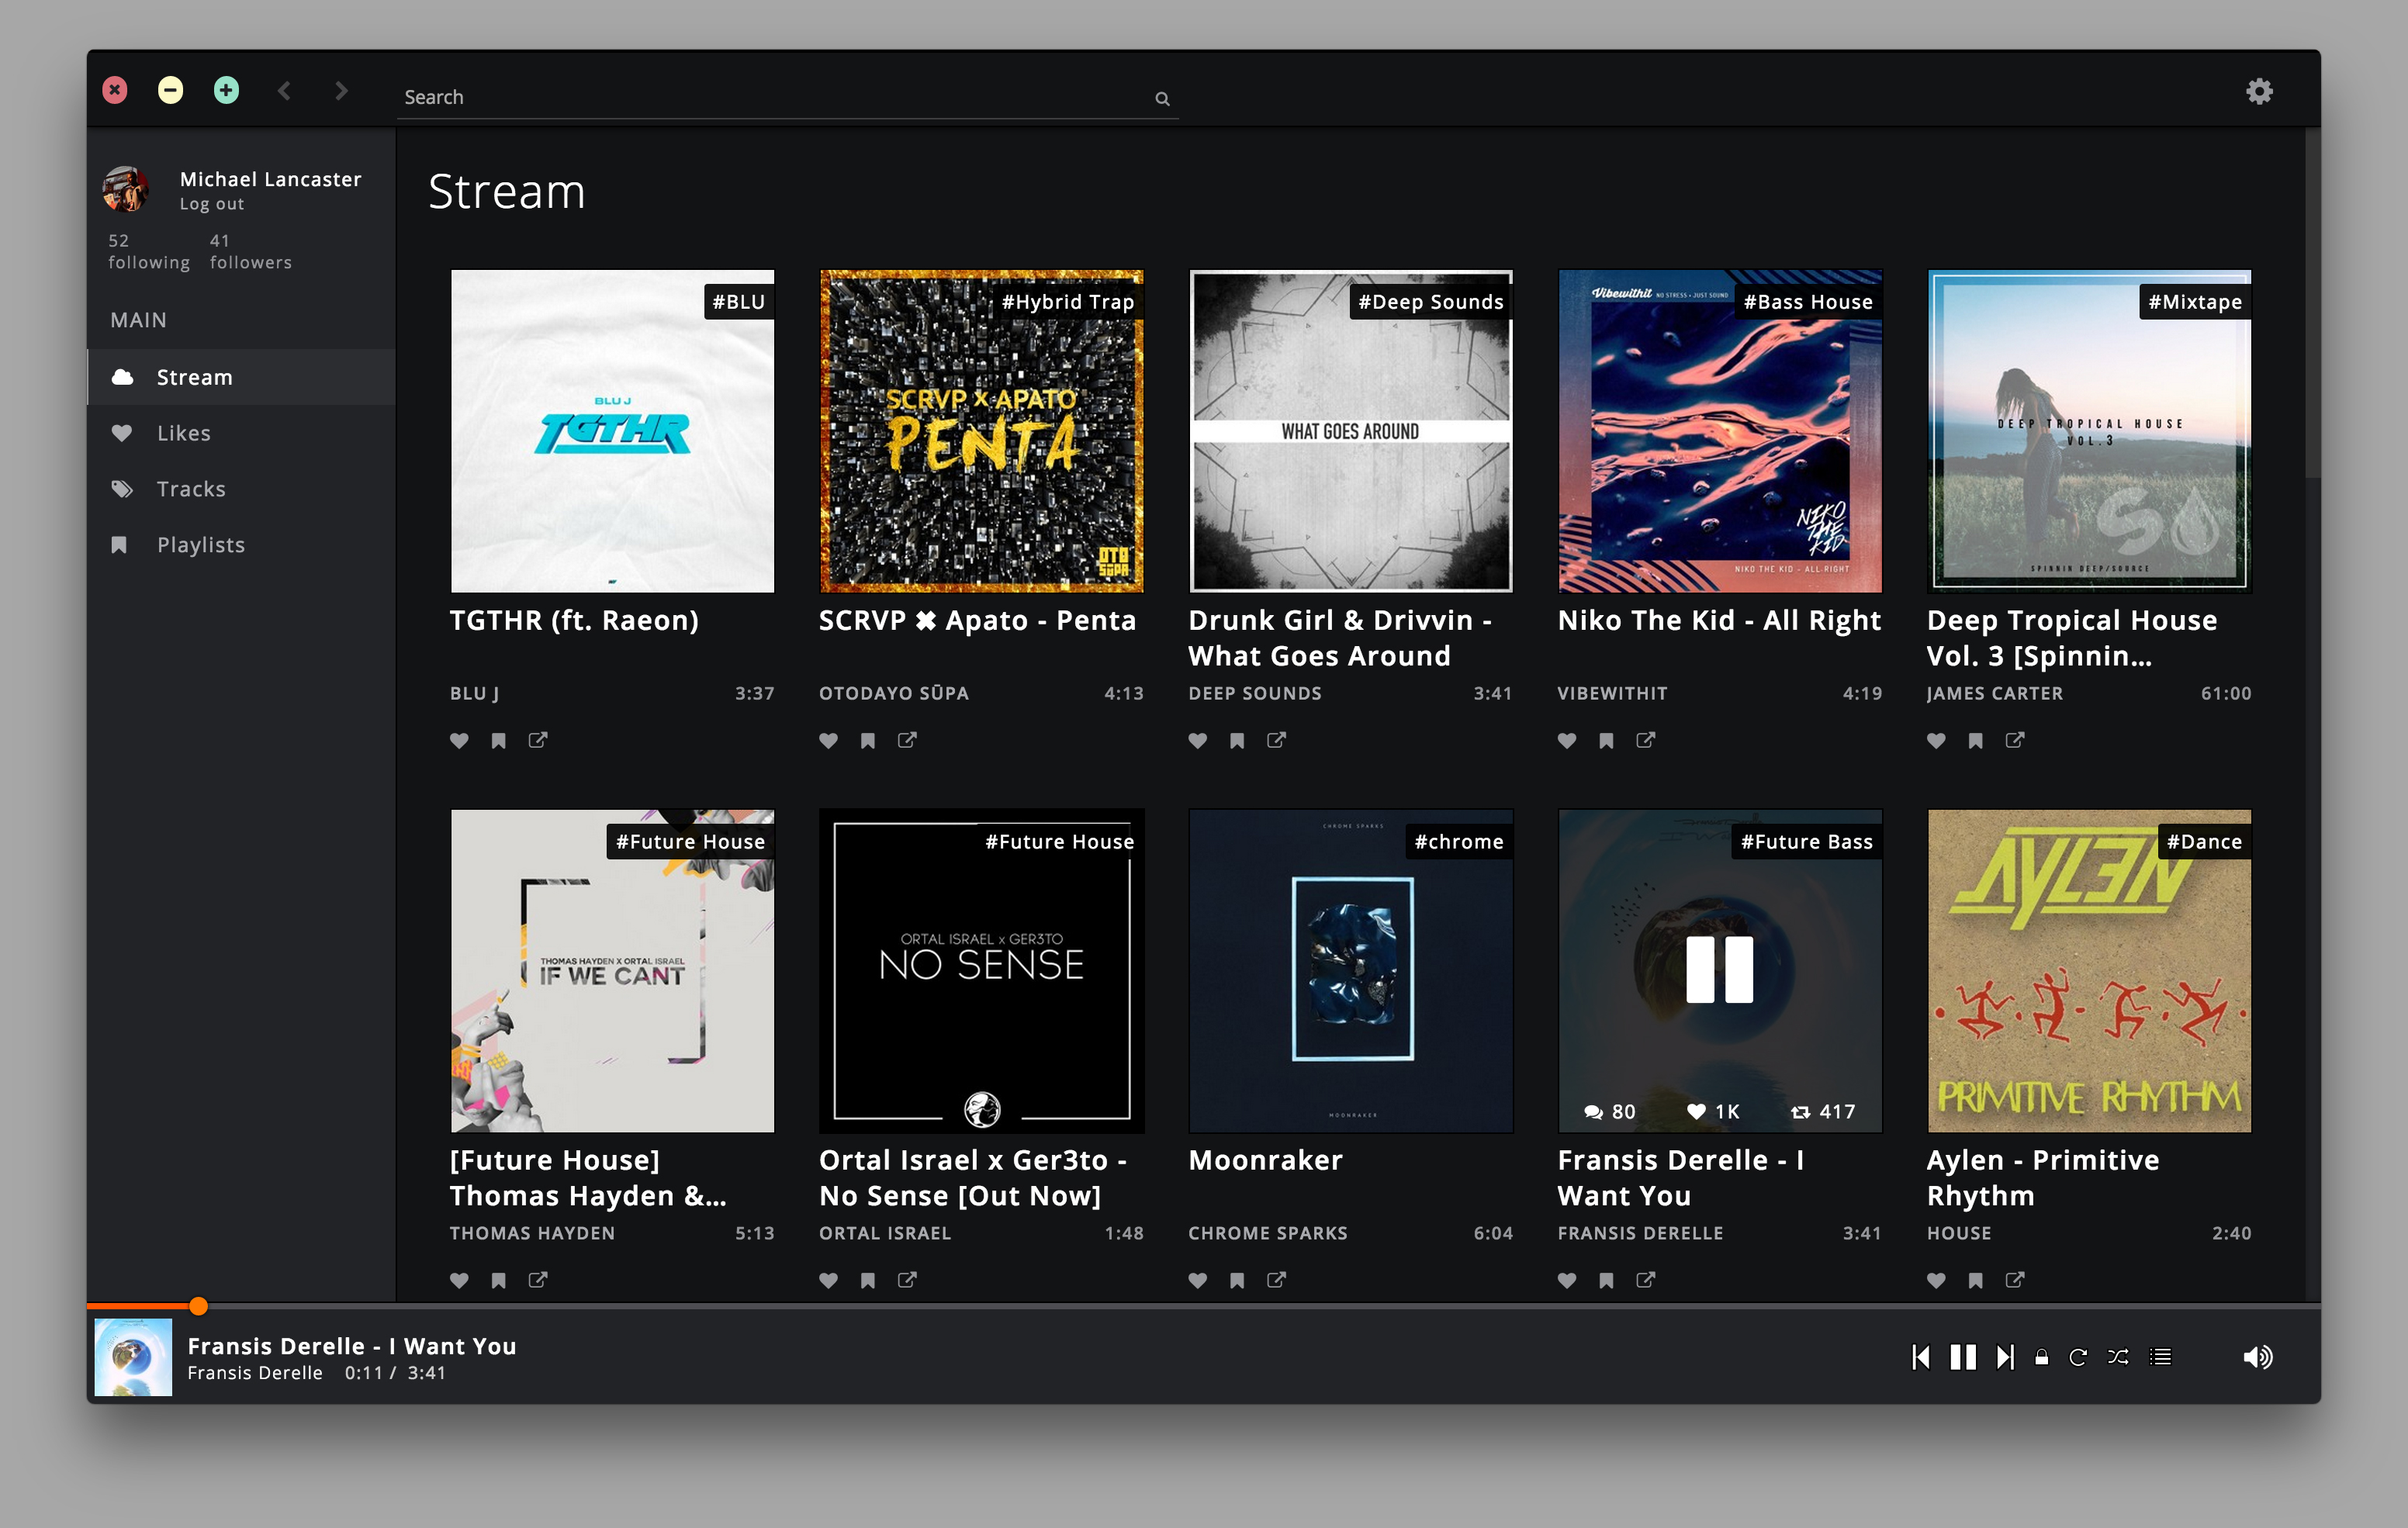The height and width of the screenshot is (1528, 2408).
Task: Open the play queue list icon
Action: click(2161, 1357)
